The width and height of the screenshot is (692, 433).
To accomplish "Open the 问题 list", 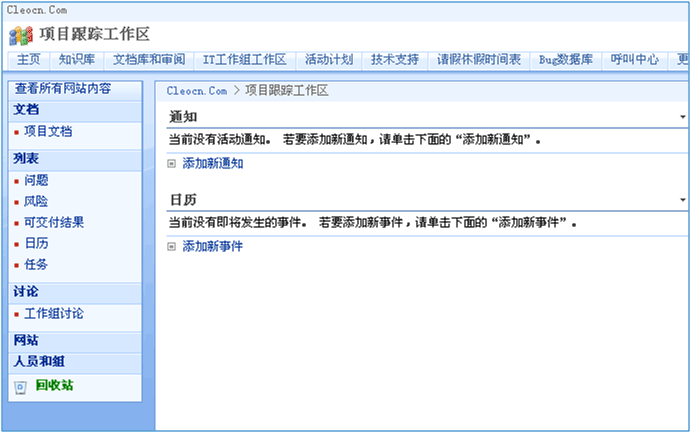I will pyautogui.click(x=36, y=180).
